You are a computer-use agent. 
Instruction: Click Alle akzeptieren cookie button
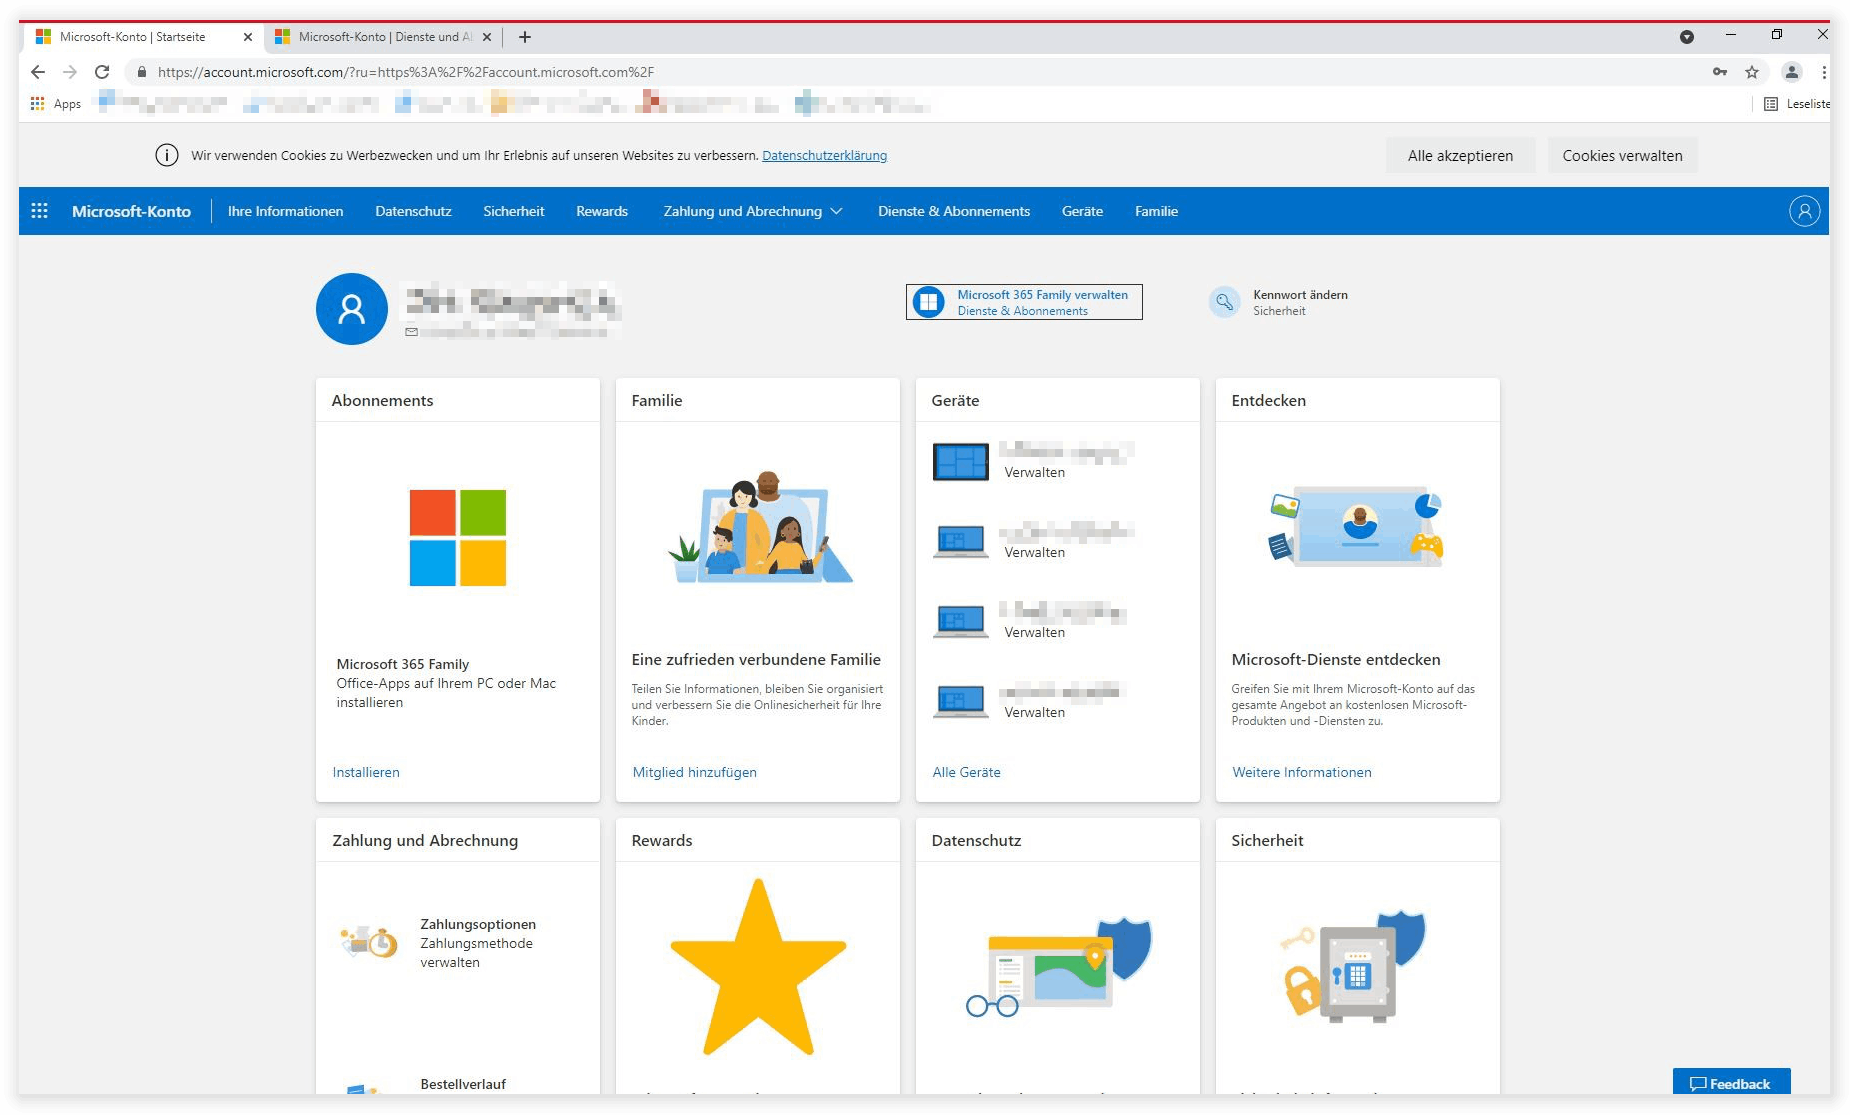click(x=1460, y=155)
